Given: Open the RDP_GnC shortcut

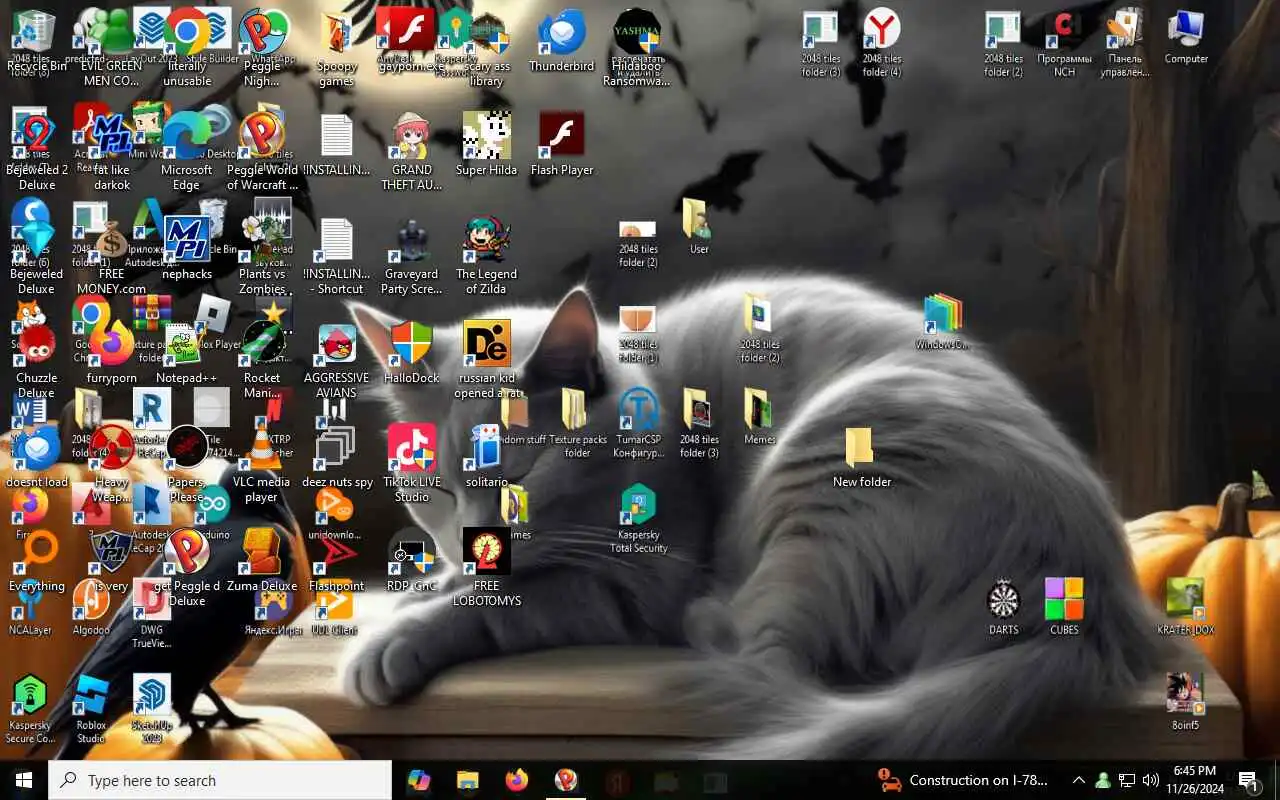Looking at the screenshot, I should point(412,560).
